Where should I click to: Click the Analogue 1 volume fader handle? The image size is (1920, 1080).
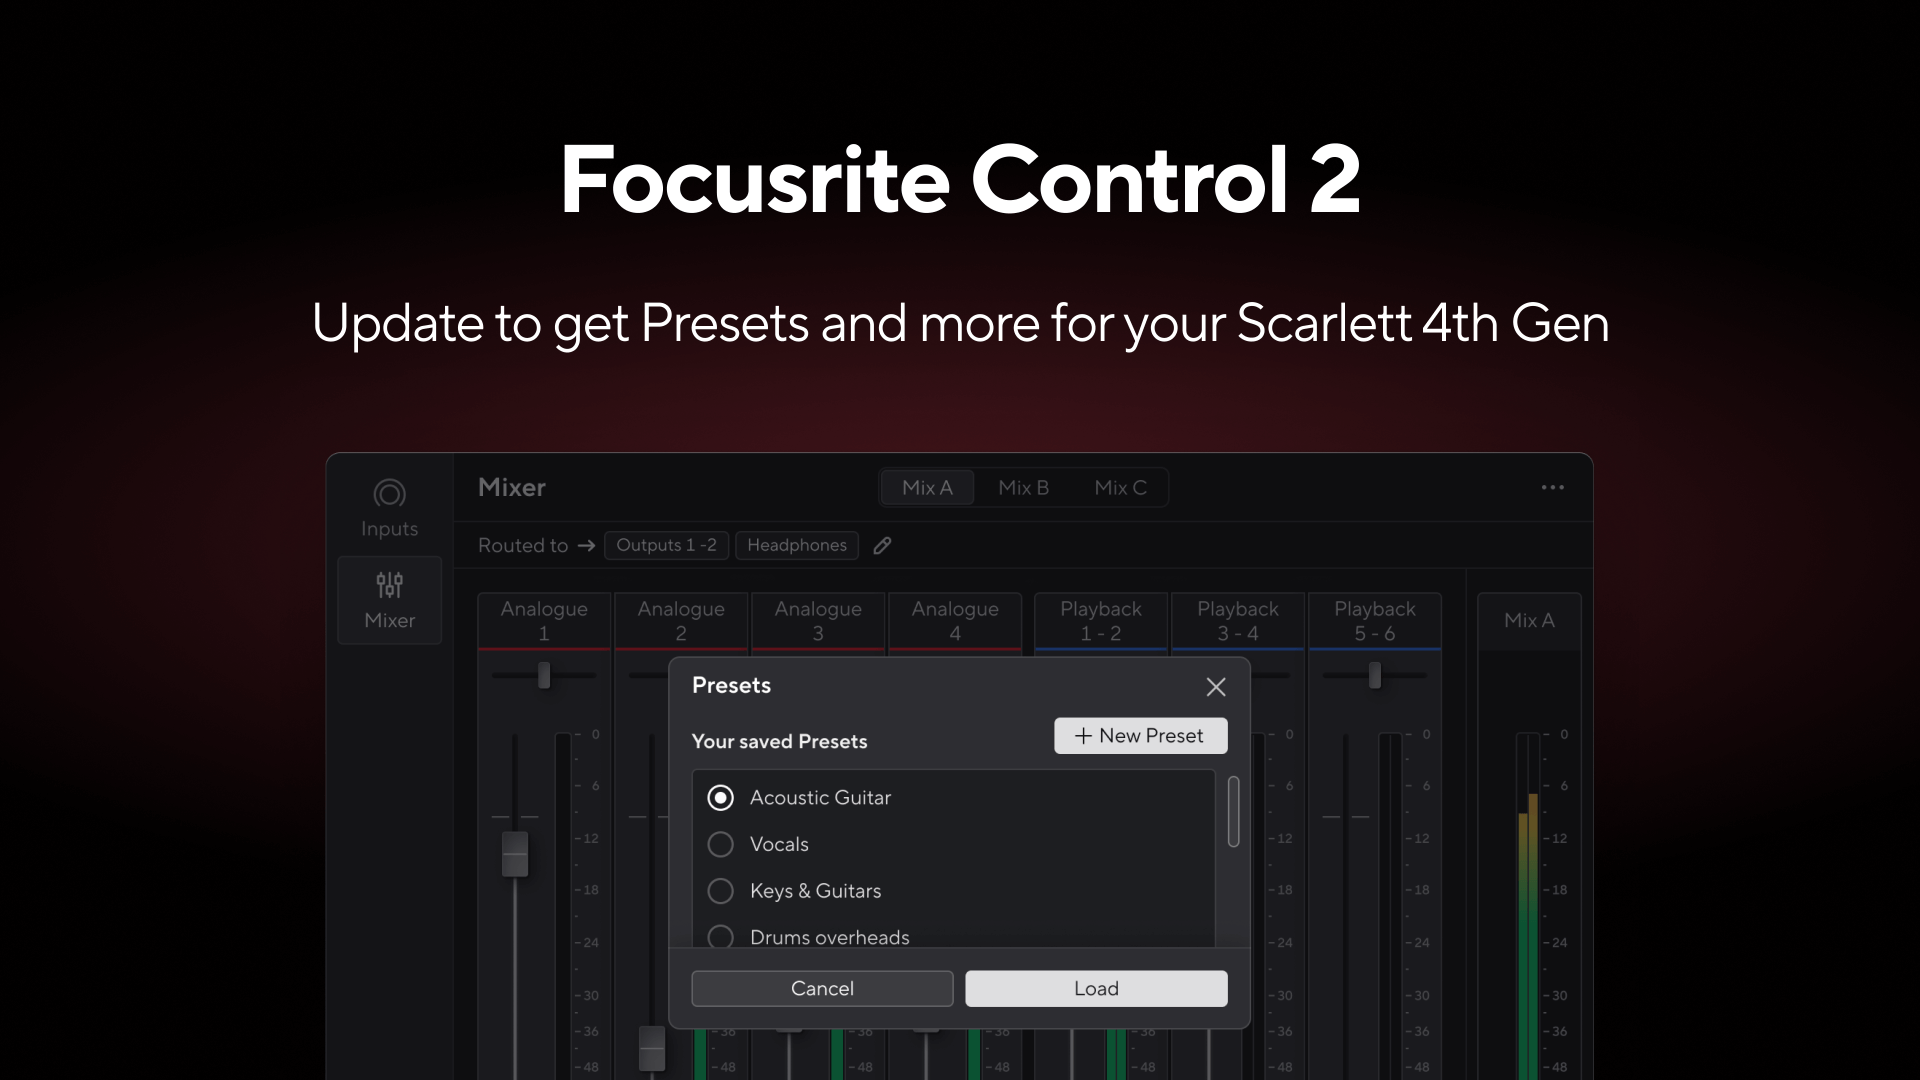tap(515, 854)
